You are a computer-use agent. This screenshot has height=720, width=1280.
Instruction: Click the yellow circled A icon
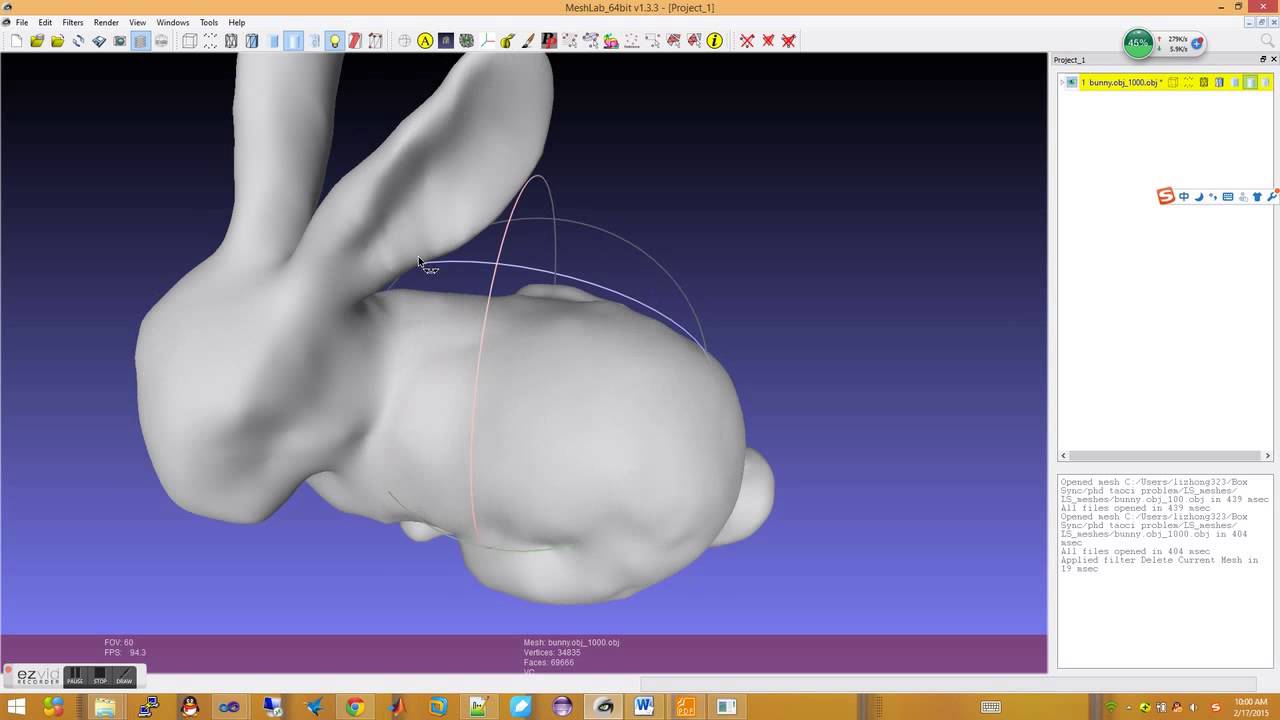[425, 41]
